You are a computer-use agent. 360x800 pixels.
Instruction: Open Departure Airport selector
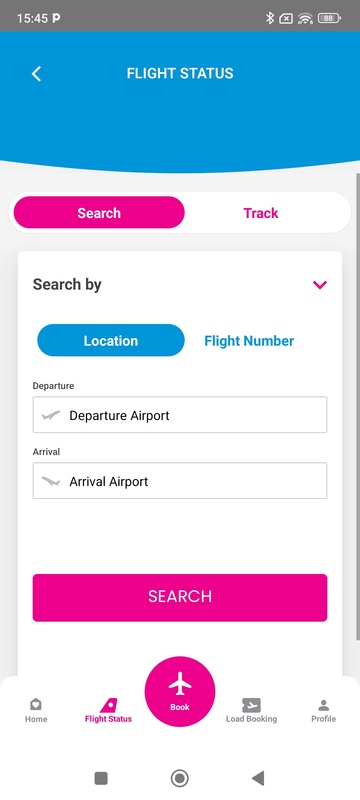(x=180, y=415)
